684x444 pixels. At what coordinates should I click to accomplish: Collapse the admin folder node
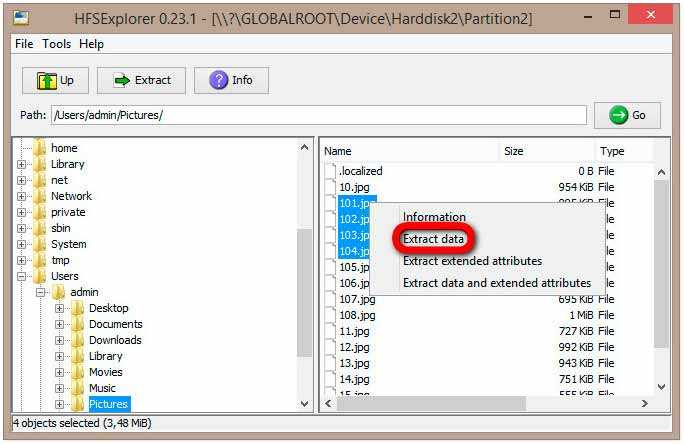pos(41,292)
